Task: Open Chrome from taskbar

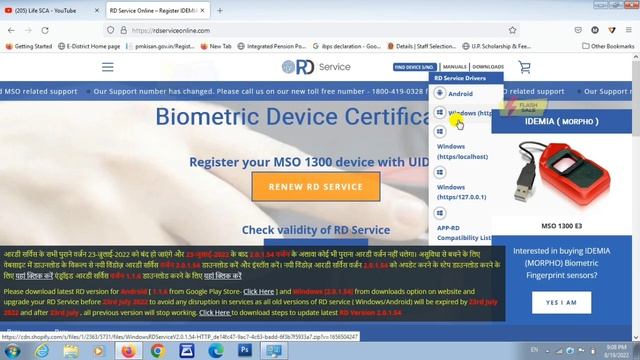Action: click(158, 351)
